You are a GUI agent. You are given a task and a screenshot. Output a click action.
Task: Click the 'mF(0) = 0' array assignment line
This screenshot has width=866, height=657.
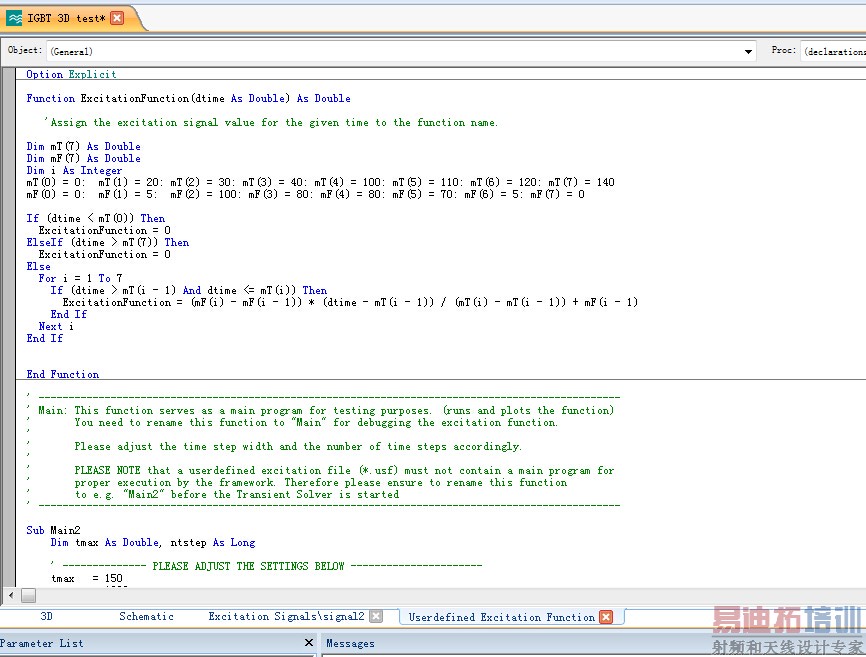tap(305, 194)
